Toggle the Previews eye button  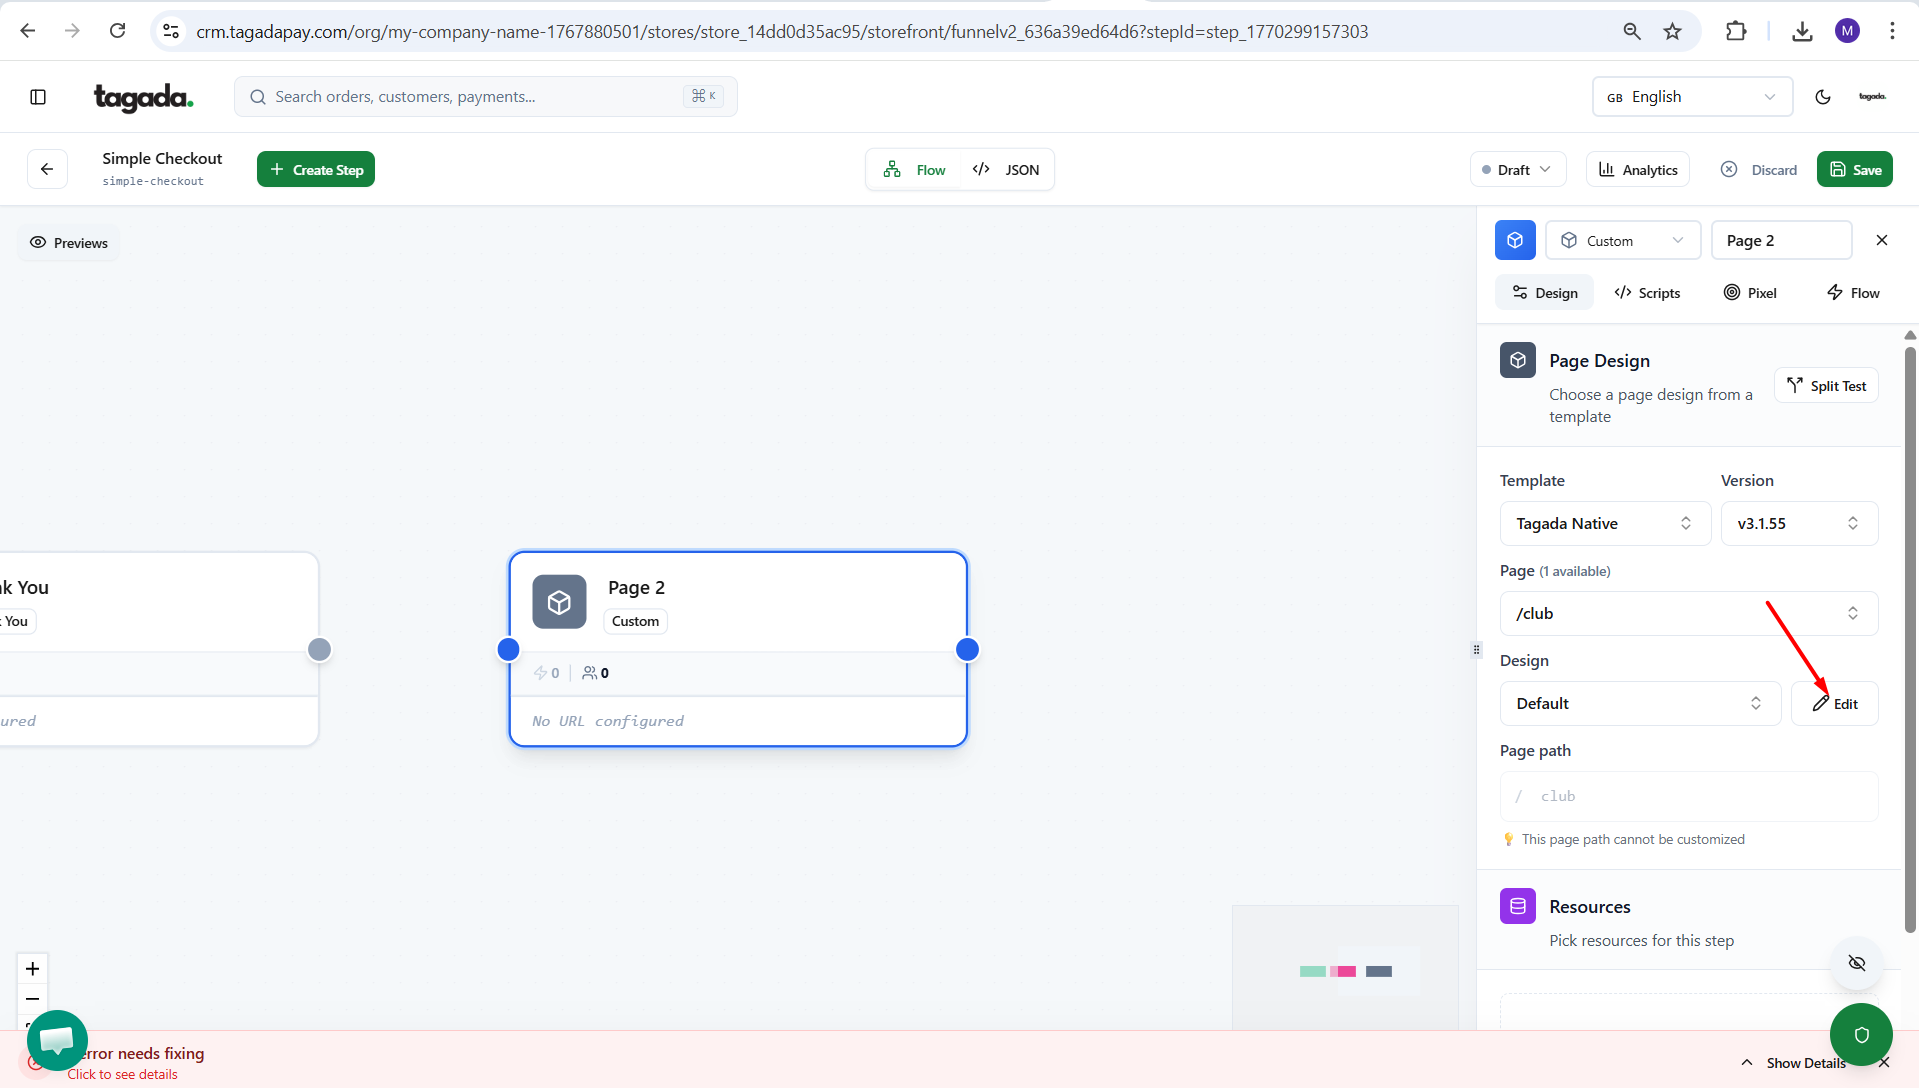tap(68, 243)
